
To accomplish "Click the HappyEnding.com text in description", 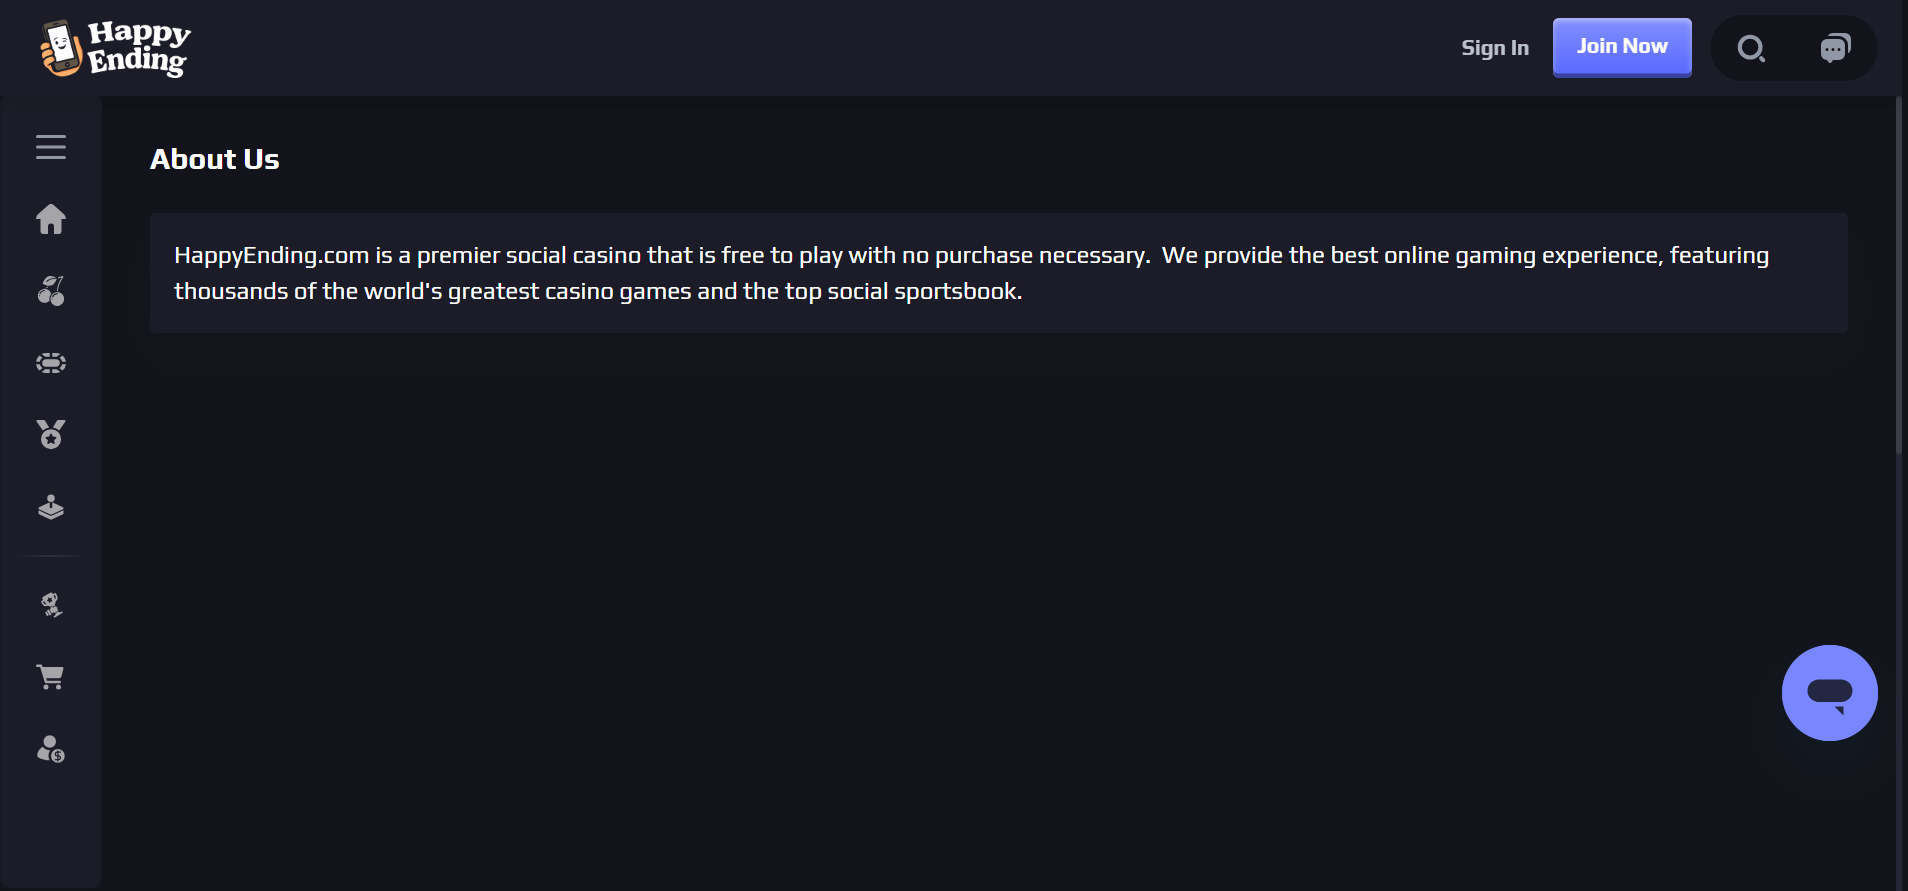I will (271, 256).
